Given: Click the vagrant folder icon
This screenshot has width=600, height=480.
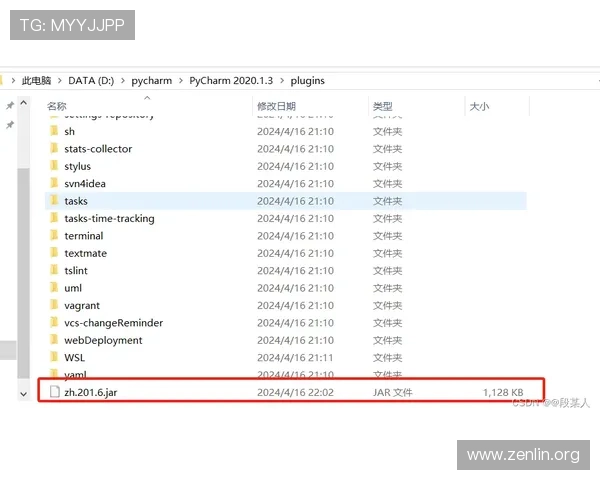Looking at the screenshot, I should 54,305.
